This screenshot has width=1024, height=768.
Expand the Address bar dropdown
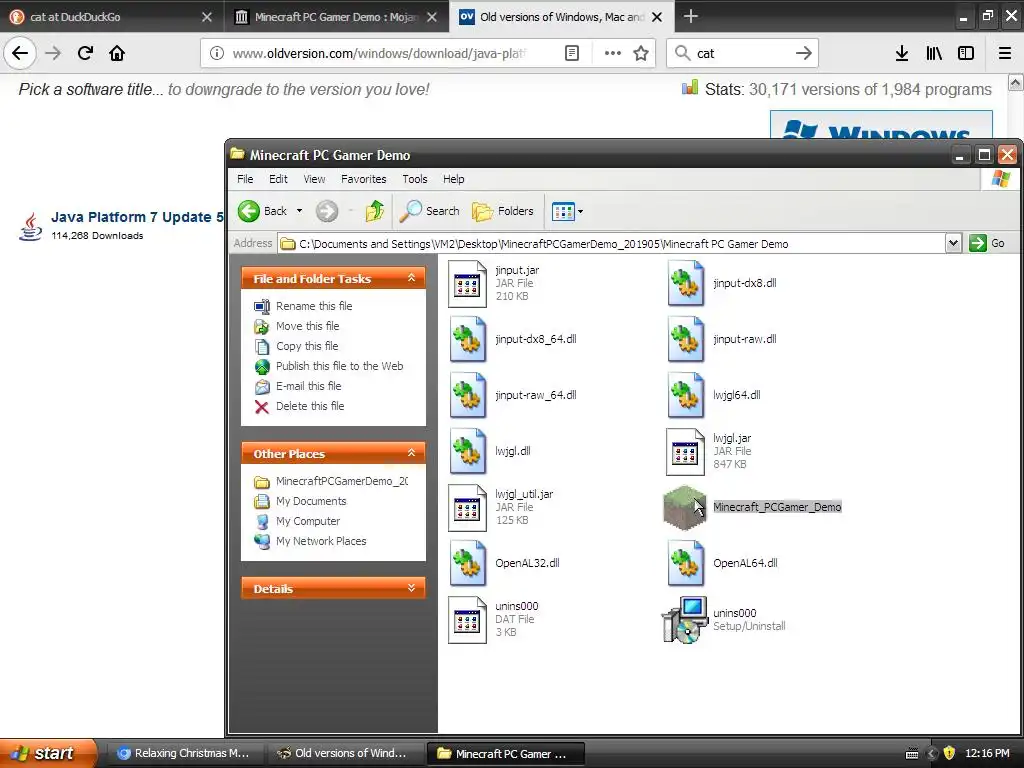tap(953, 244)
